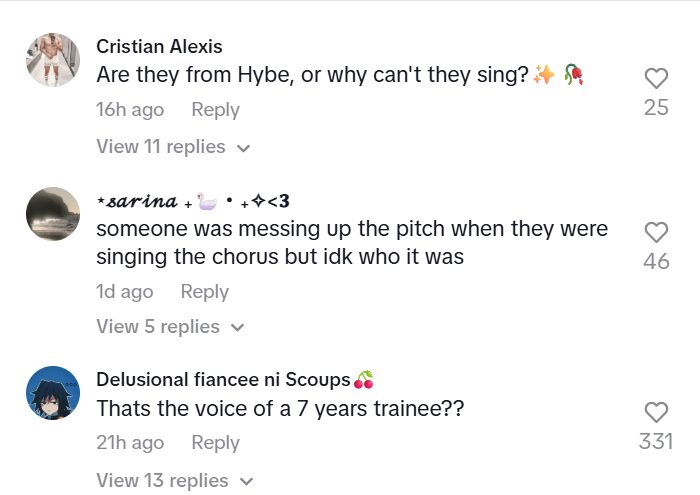
Task: Open Cristian Alexis username link
Action: click(x=159, y=47)
